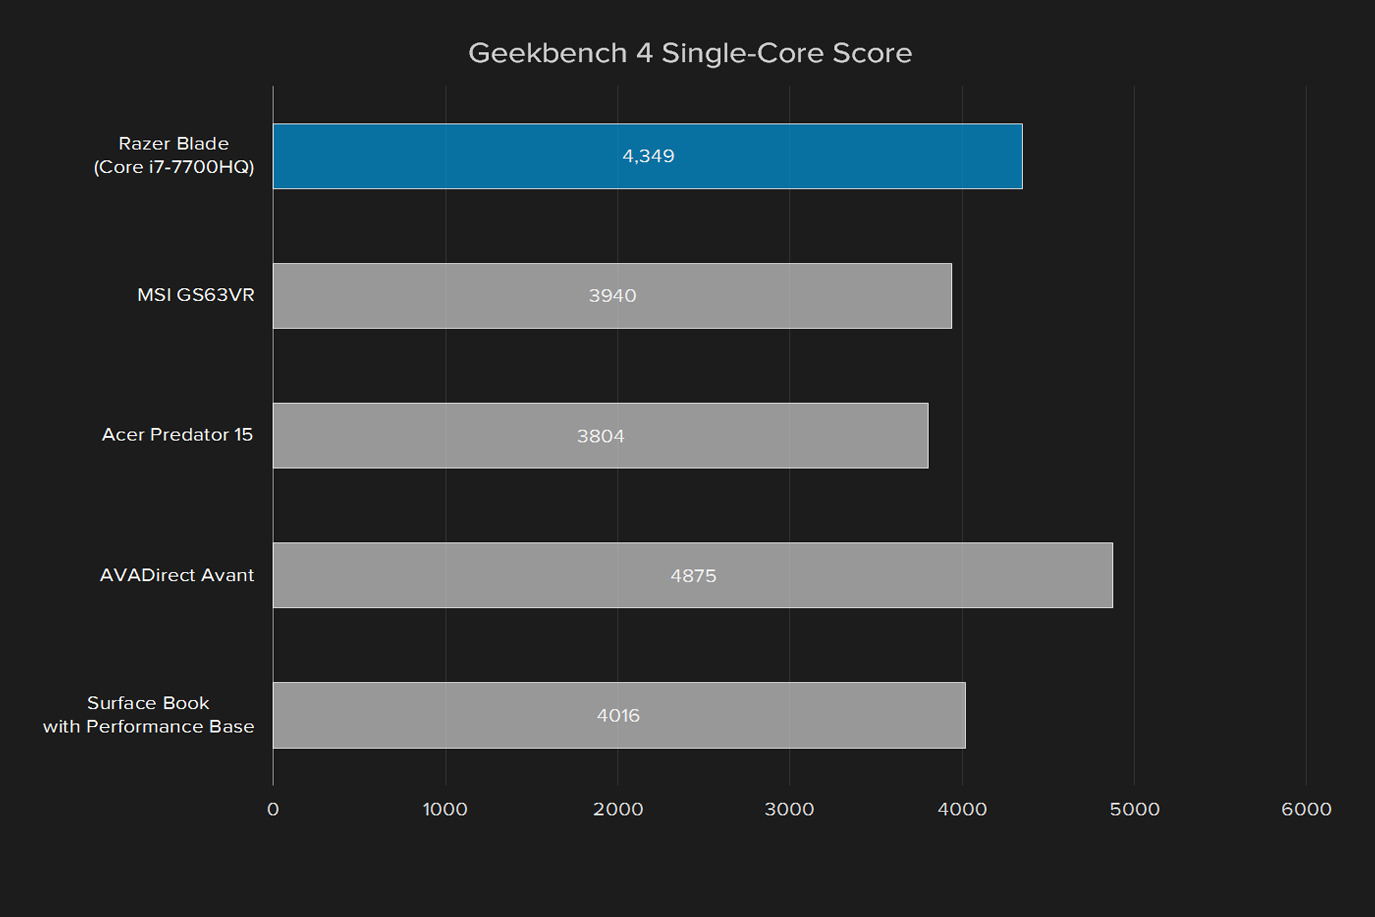Click the MSI GS63VR axis label
1375x917 pixels.
(196, 295)
